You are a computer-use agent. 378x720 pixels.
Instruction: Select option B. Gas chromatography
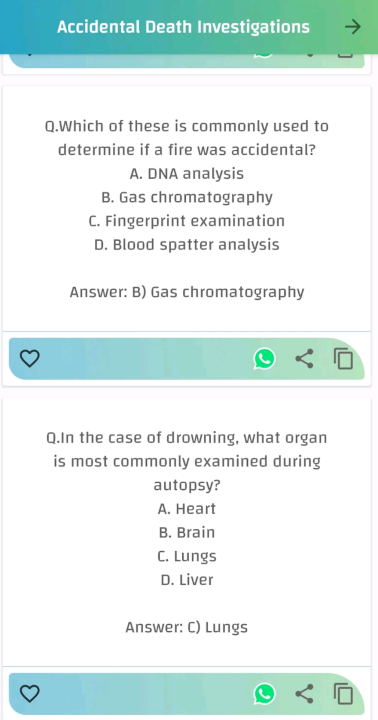(187, 197)
